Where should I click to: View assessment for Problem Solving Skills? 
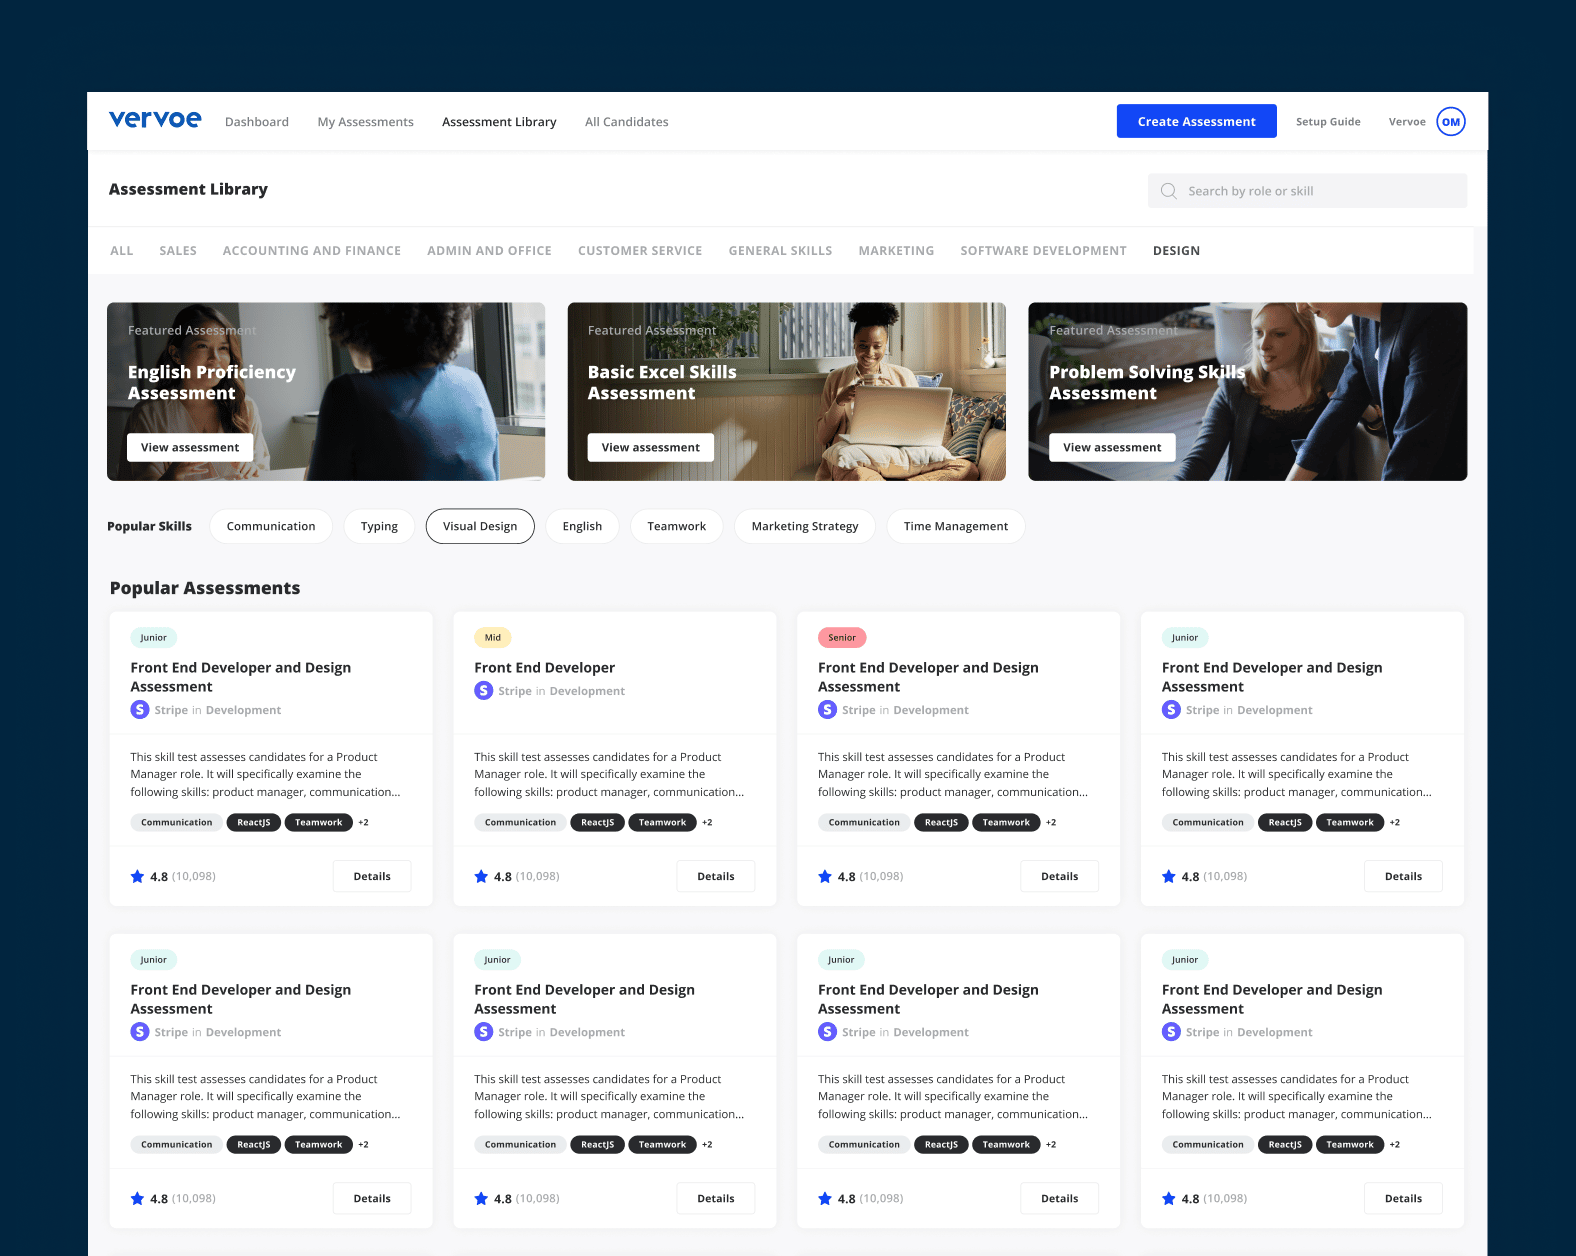(1112, 447)
